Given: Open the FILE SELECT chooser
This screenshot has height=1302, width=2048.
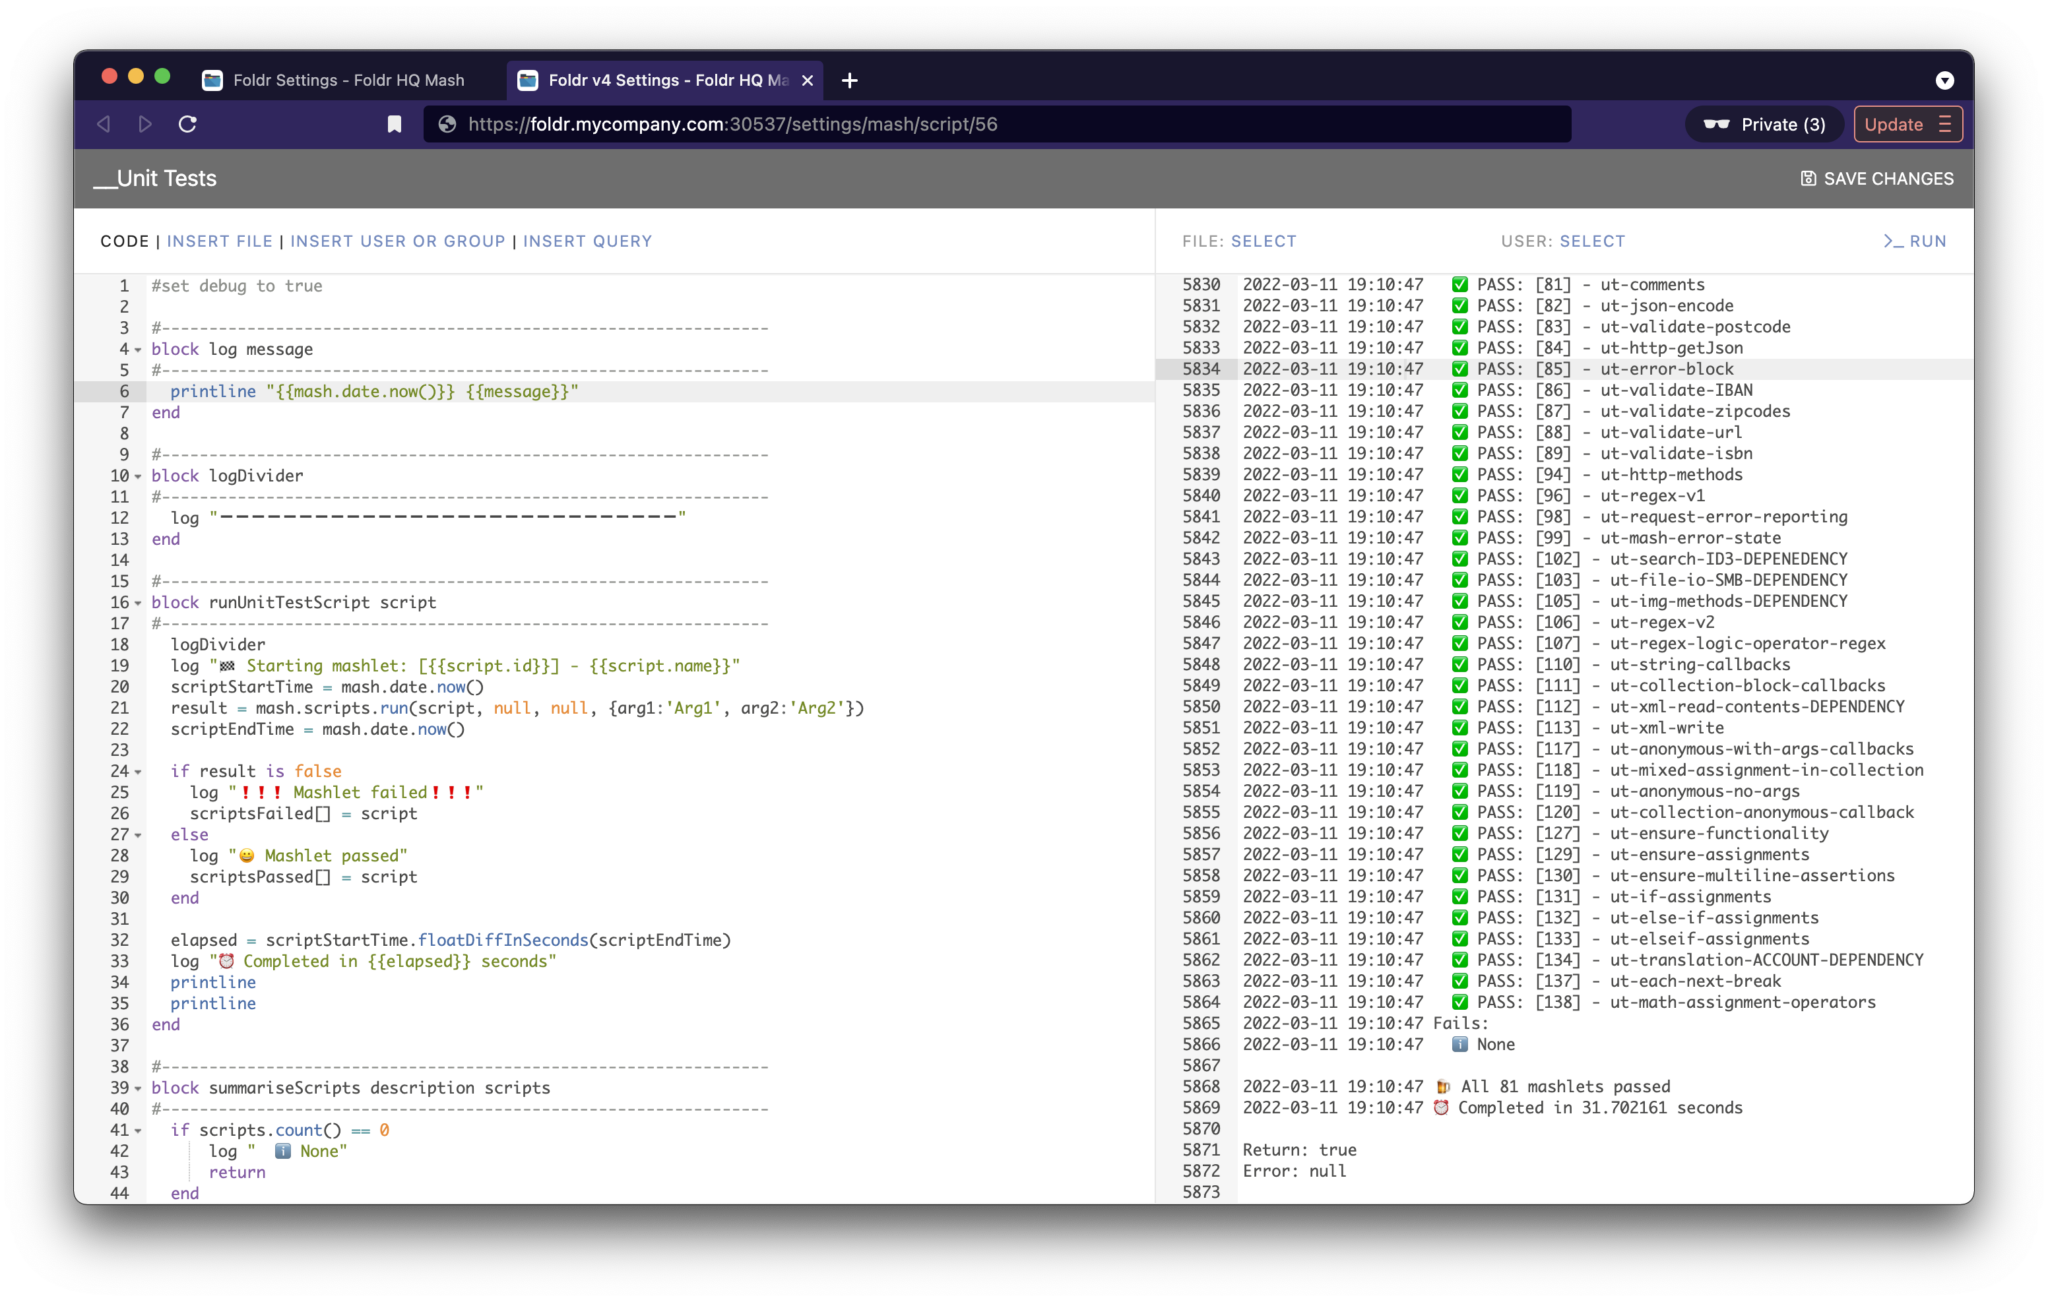Looking at the screenshot, I should (x=1263, y=241).
